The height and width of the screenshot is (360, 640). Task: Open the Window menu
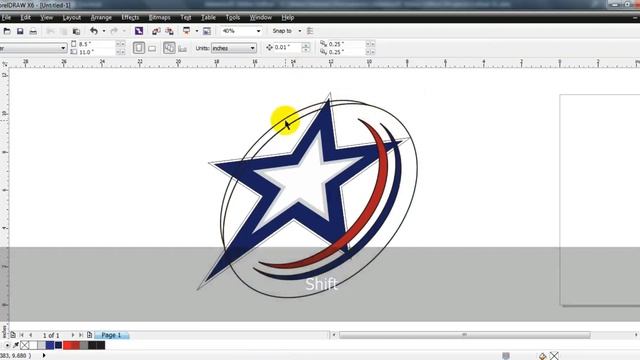pyautogui.click(x=260, y=18)
